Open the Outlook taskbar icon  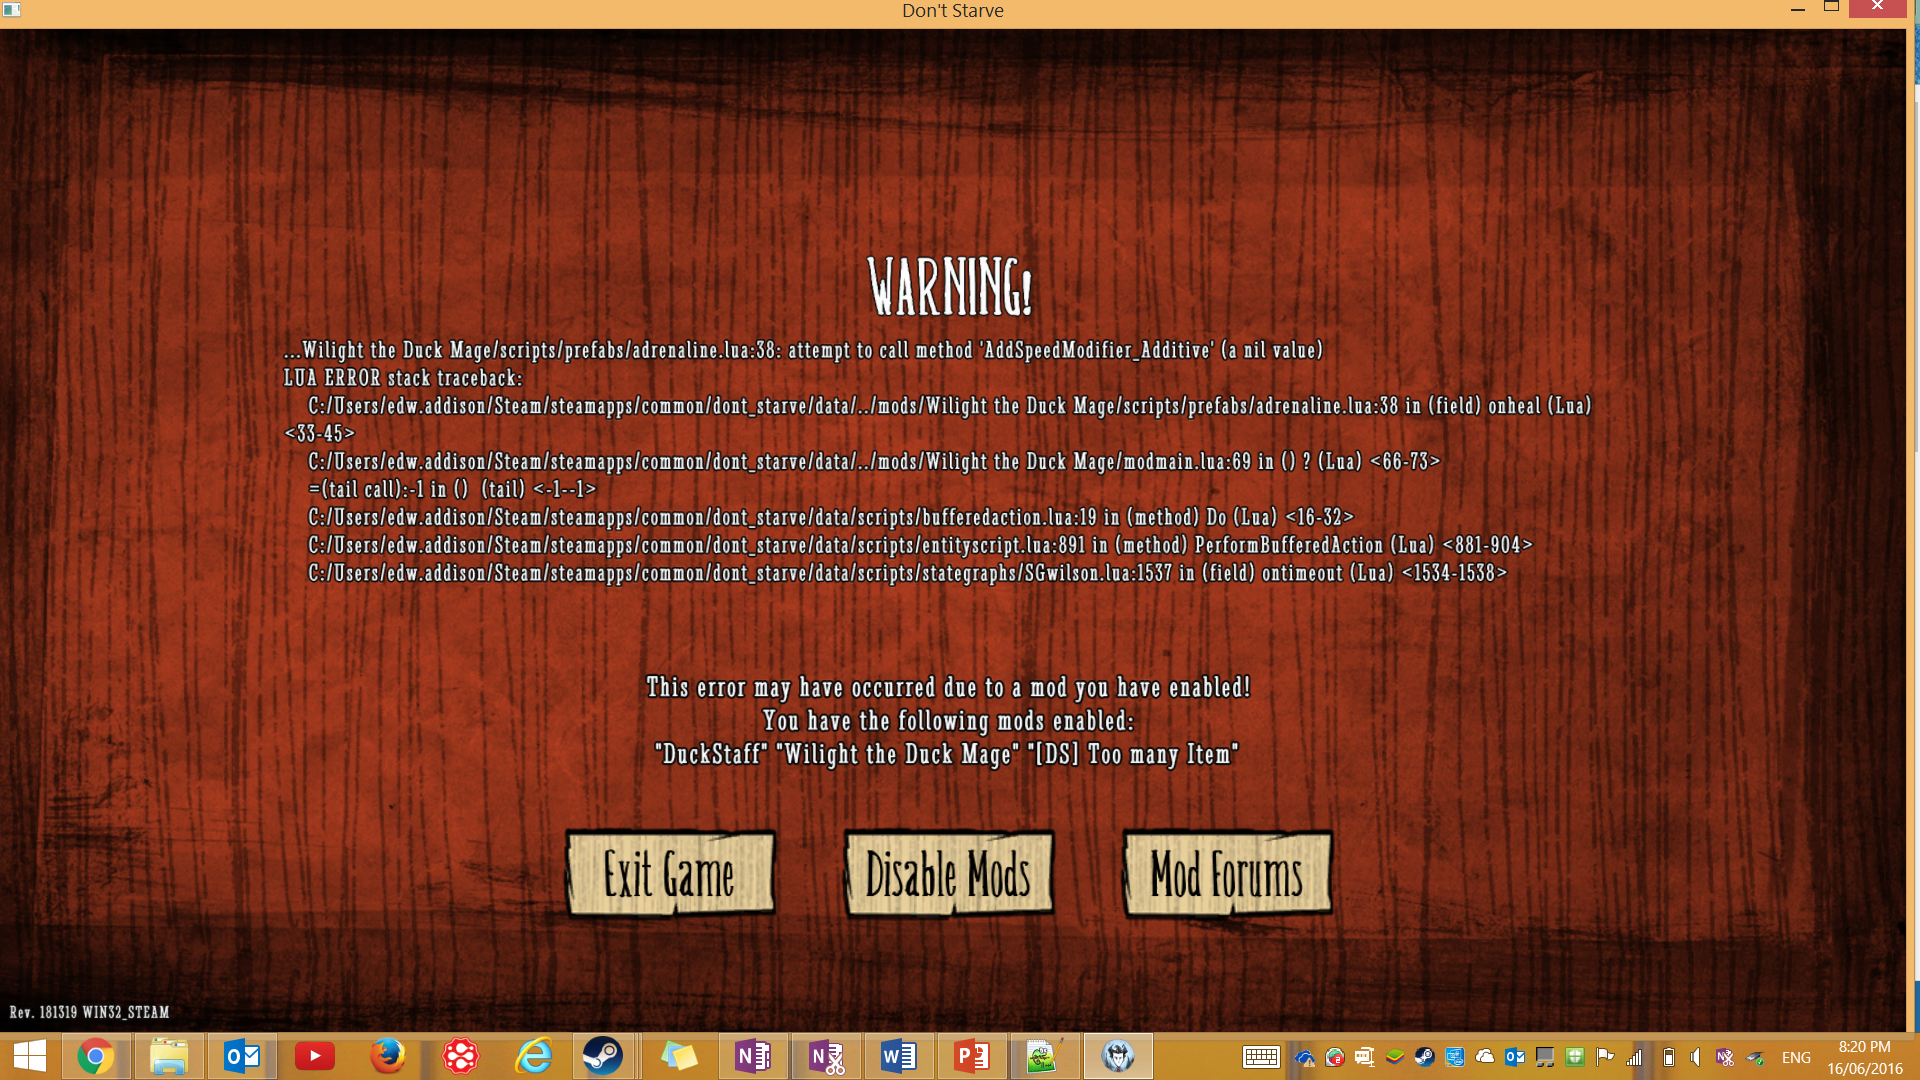(x=242, y=1057)
